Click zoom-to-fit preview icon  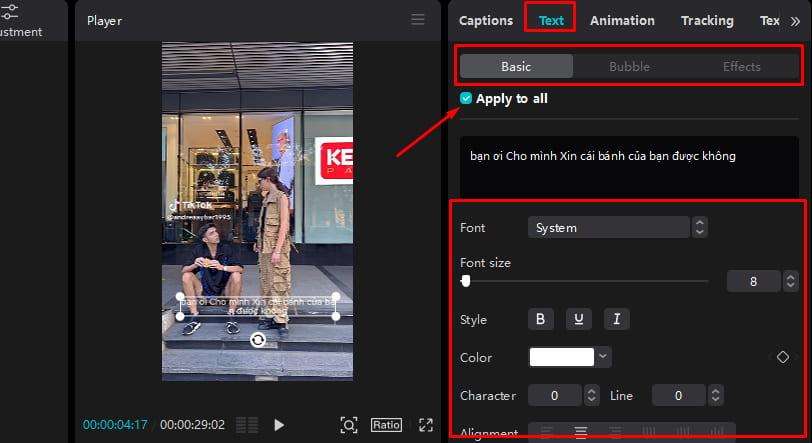click(x=349, y=425)
